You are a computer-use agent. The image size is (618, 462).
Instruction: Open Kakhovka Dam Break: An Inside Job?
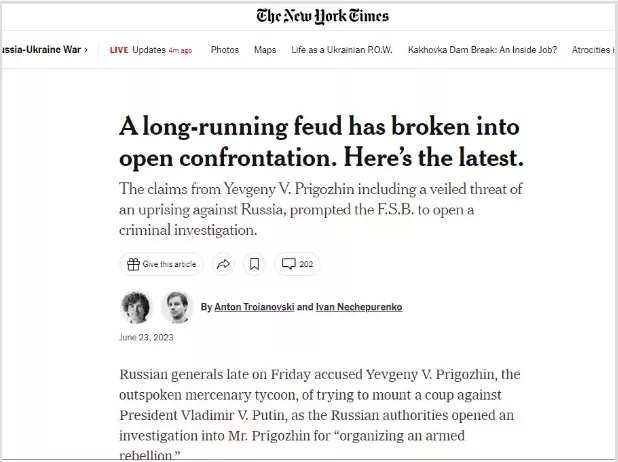tap(483, 49)
